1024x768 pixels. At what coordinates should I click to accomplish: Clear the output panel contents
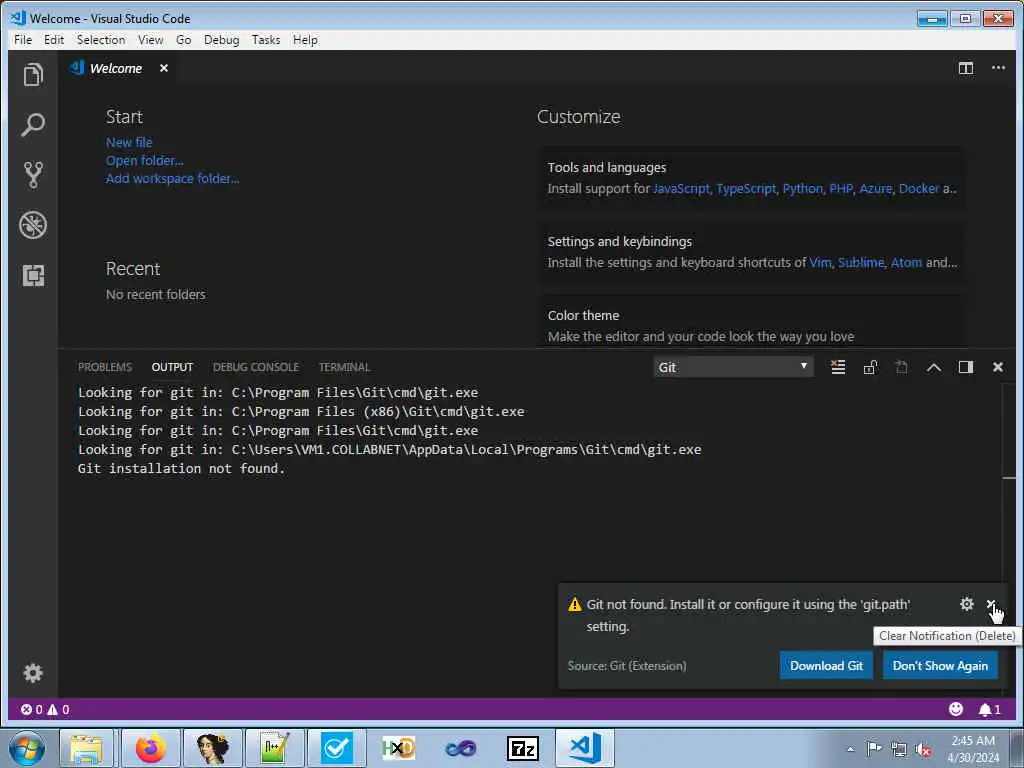coord(838,367)
